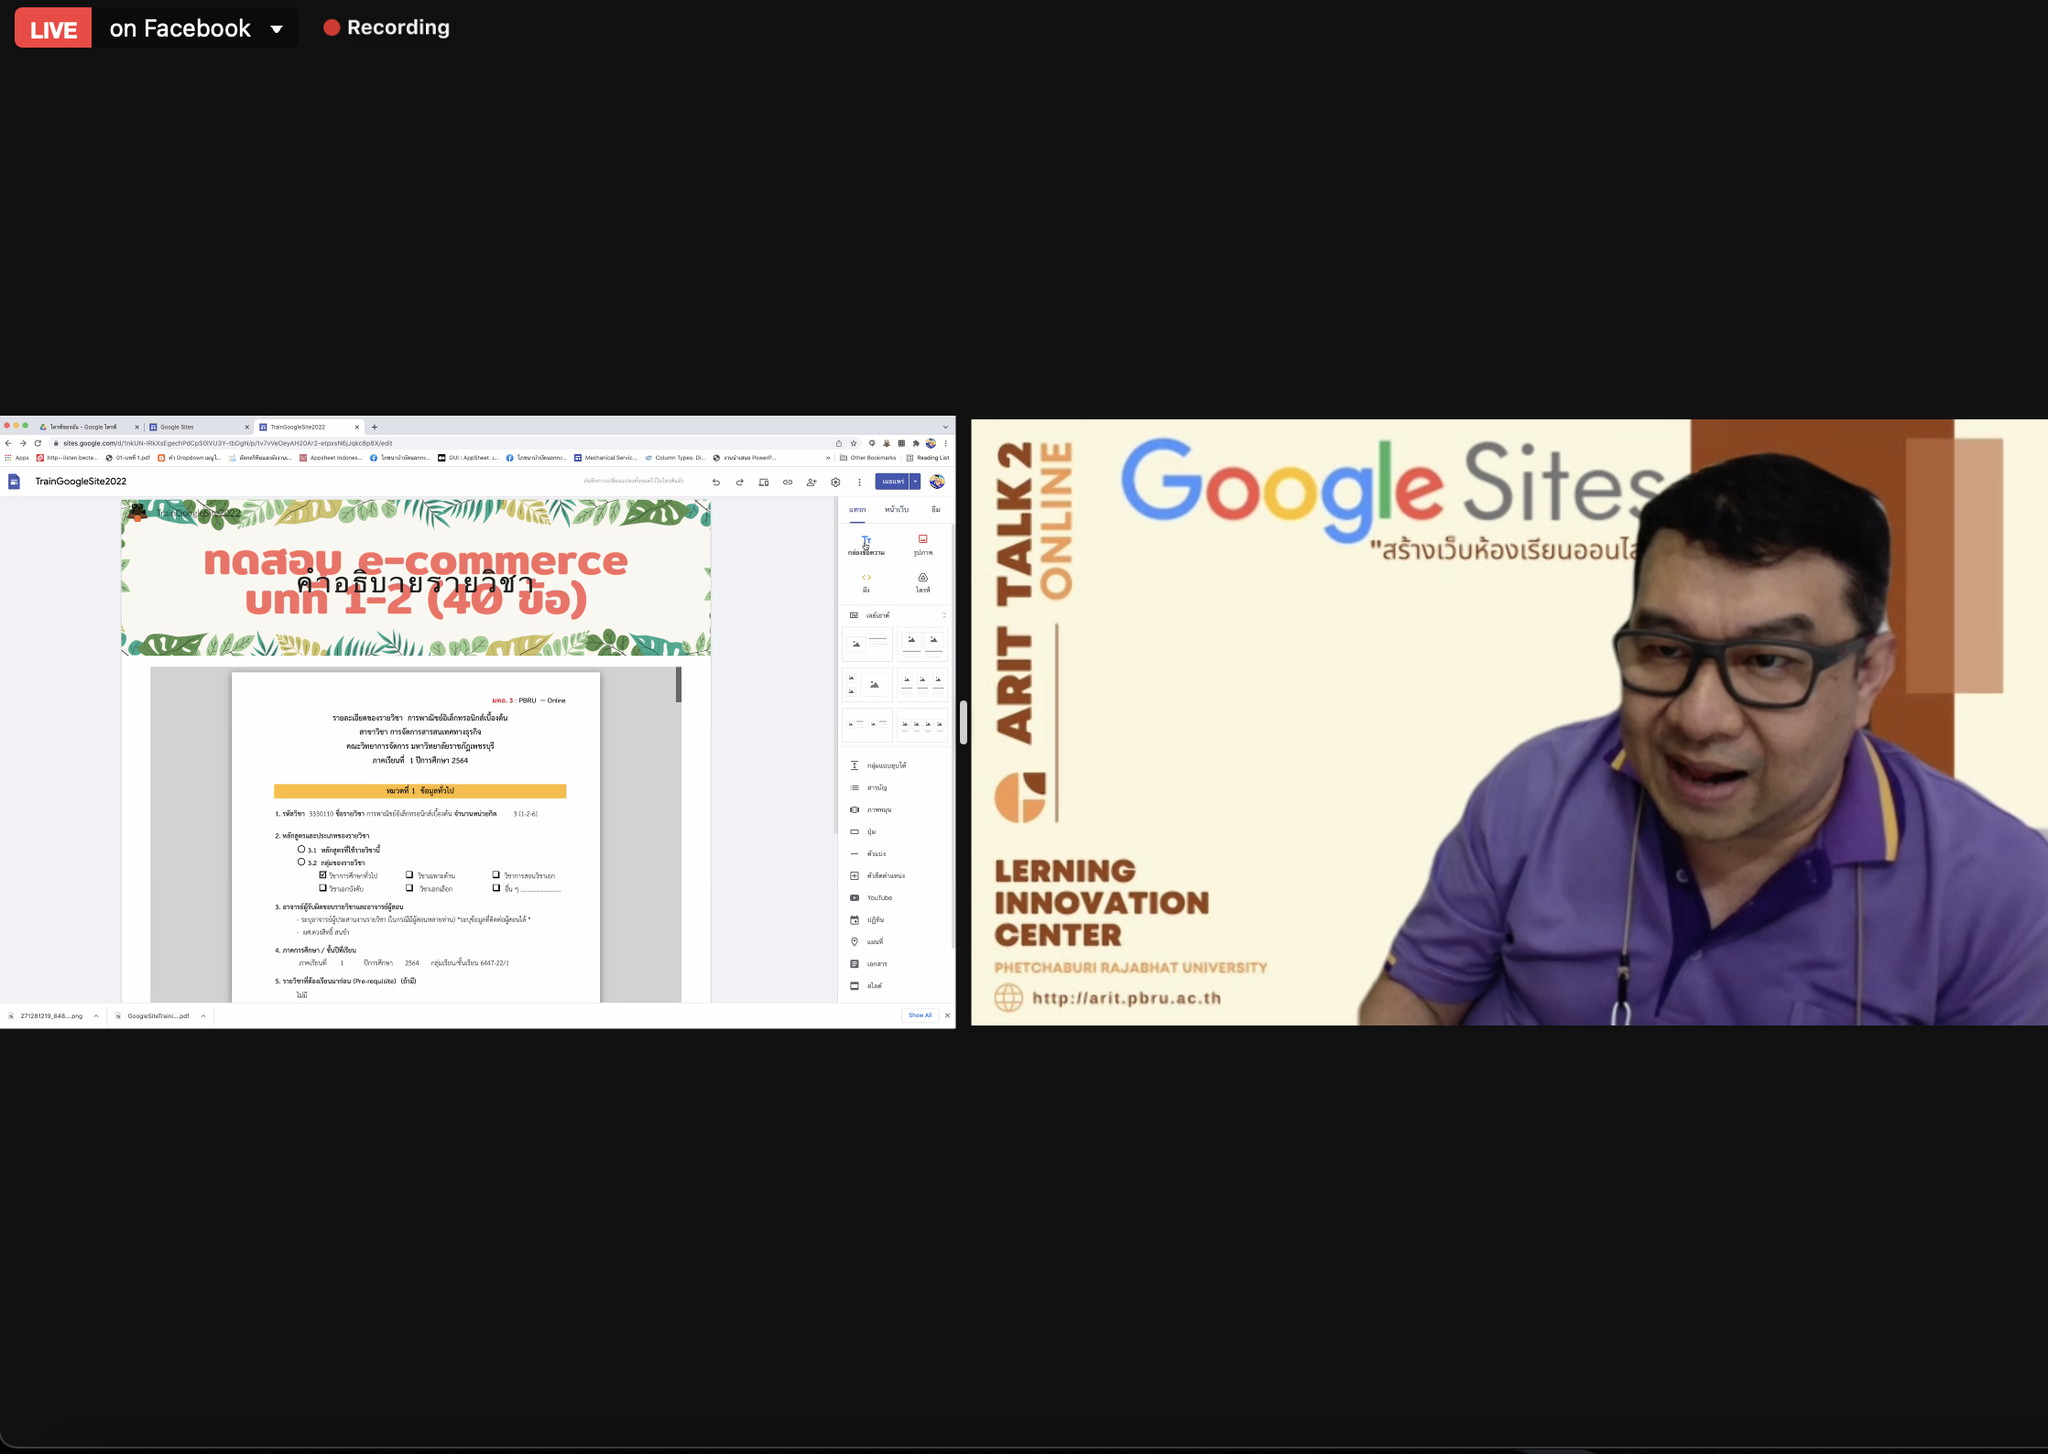Show hidden bookmarks with the double chevron

tap(828, 458)
